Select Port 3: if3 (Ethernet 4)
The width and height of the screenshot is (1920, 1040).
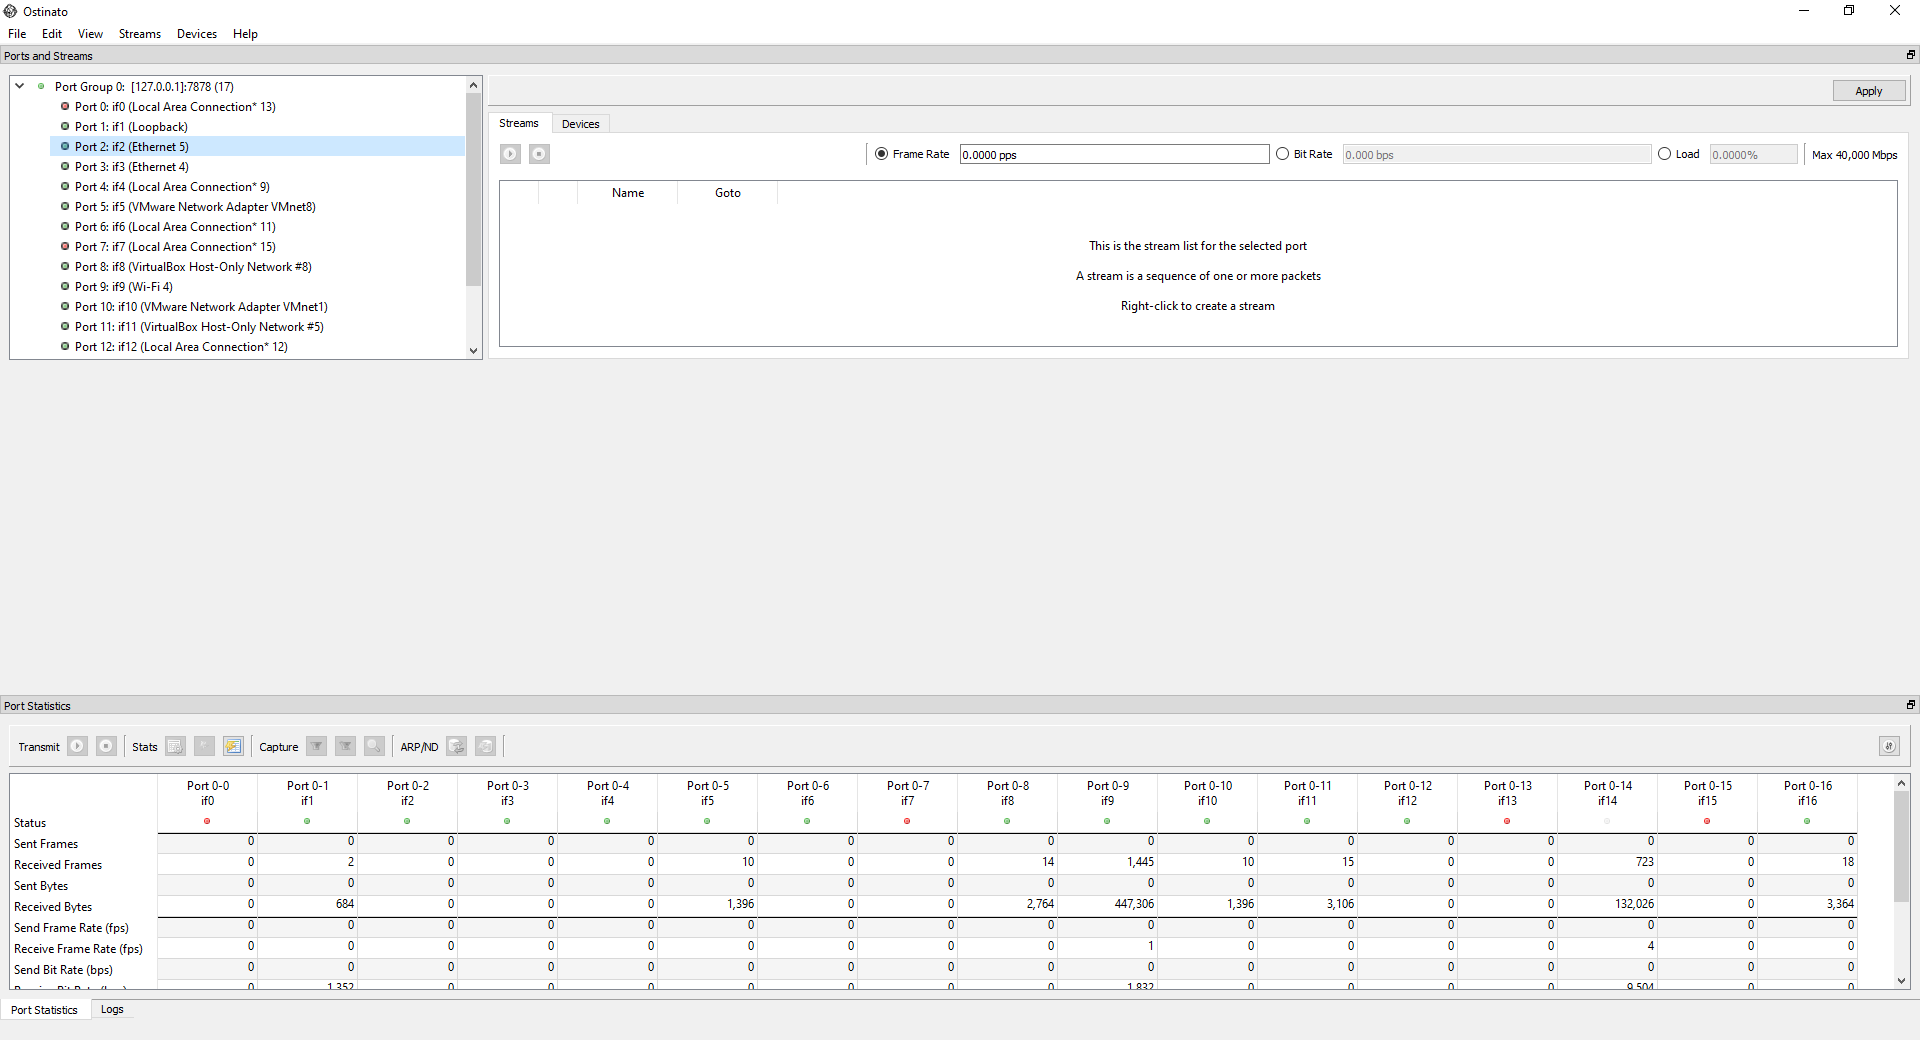[x=131, y=166]
